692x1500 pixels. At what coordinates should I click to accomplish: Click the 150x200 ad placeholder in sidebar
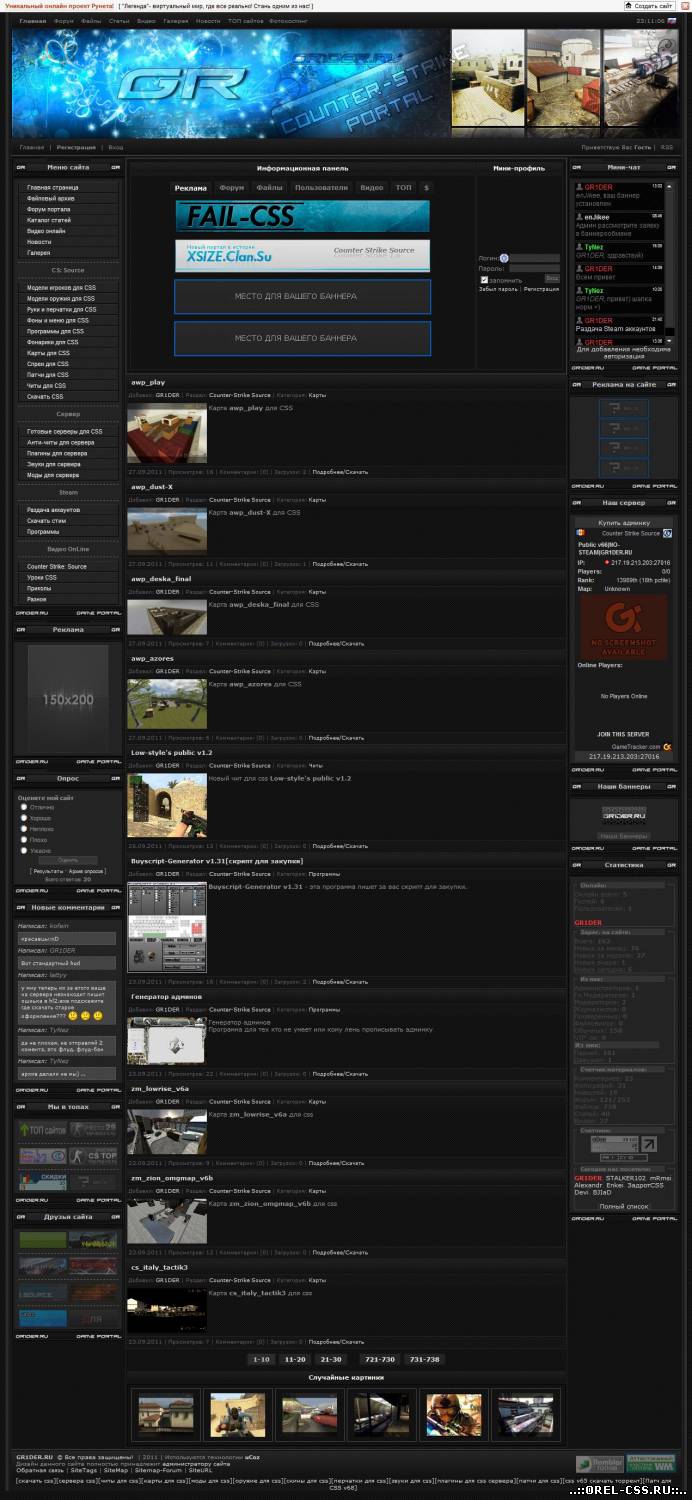tap(67, 698)
